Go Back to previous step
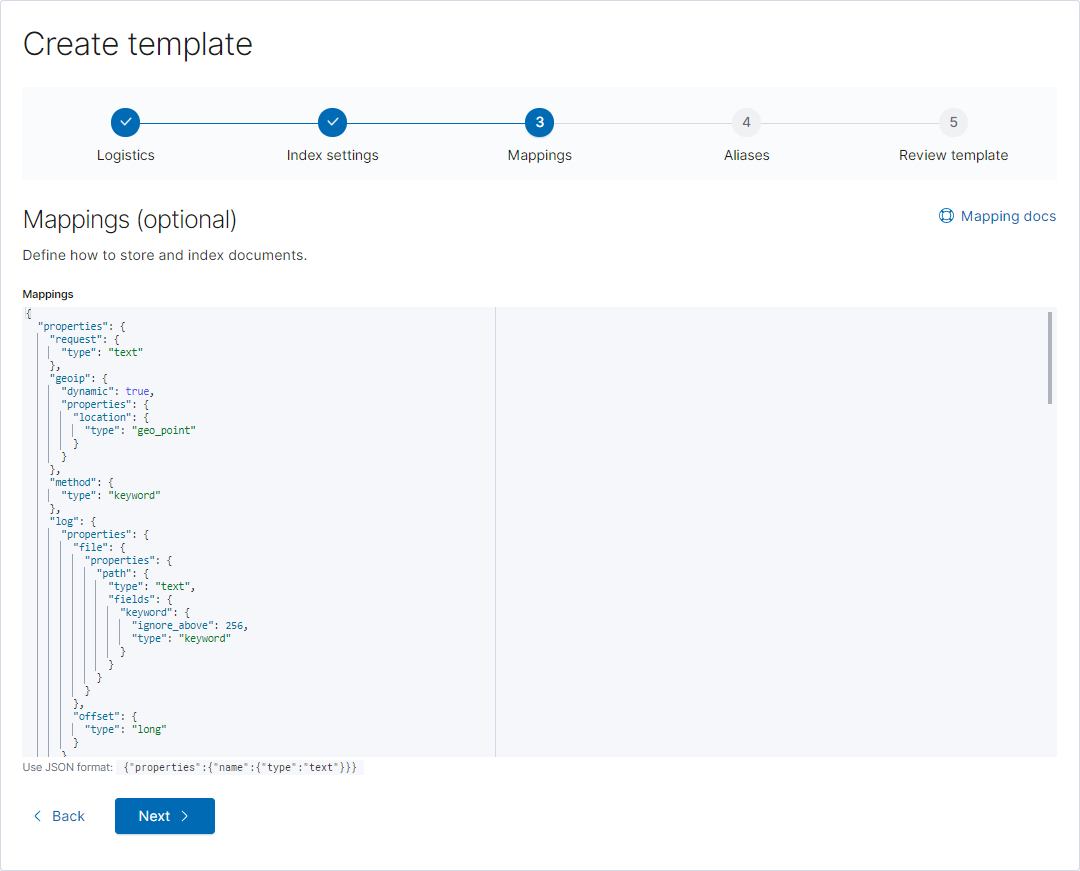The height and width of the screenshot is (871, 1080). click(59, 816)
